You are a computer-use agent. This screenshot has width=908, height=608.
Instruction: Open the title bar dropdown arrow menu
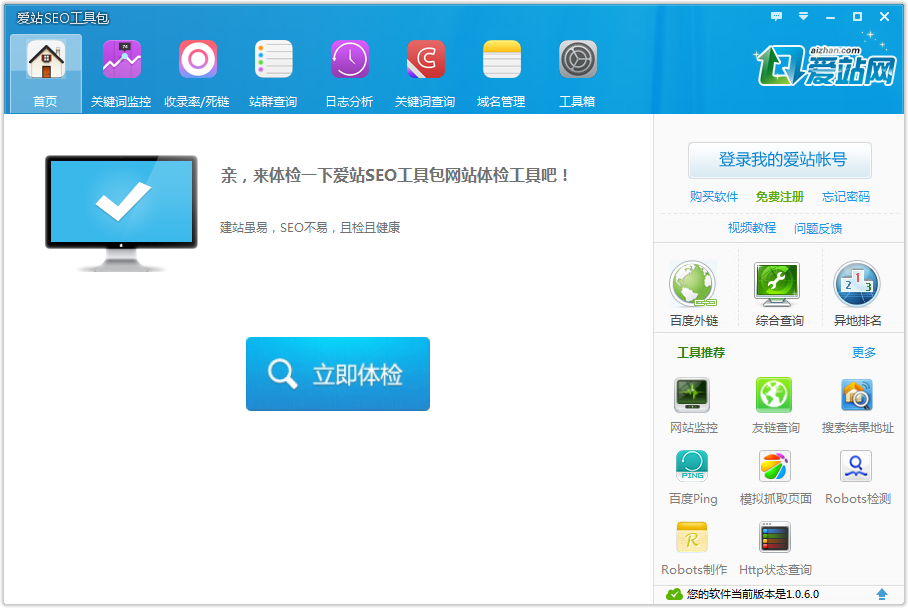[x=803, y=16]
